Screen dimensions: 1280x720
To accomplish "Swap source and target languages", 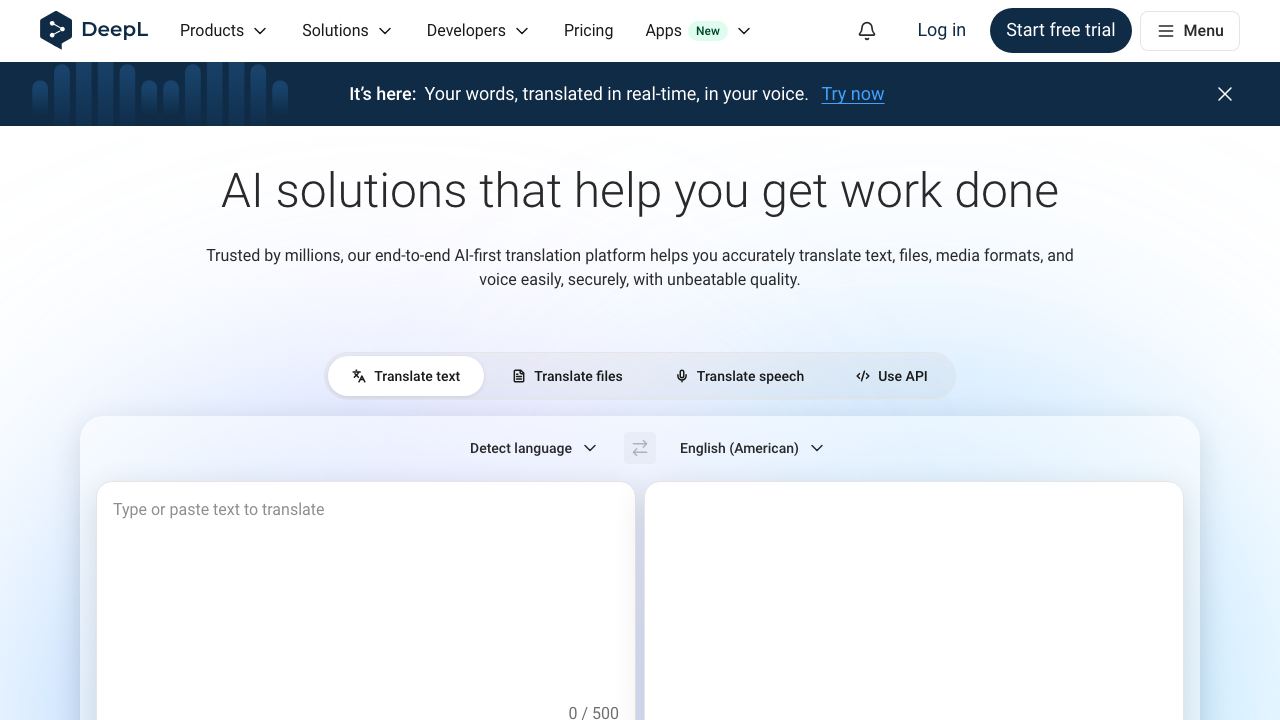I will tap(640, 448).
